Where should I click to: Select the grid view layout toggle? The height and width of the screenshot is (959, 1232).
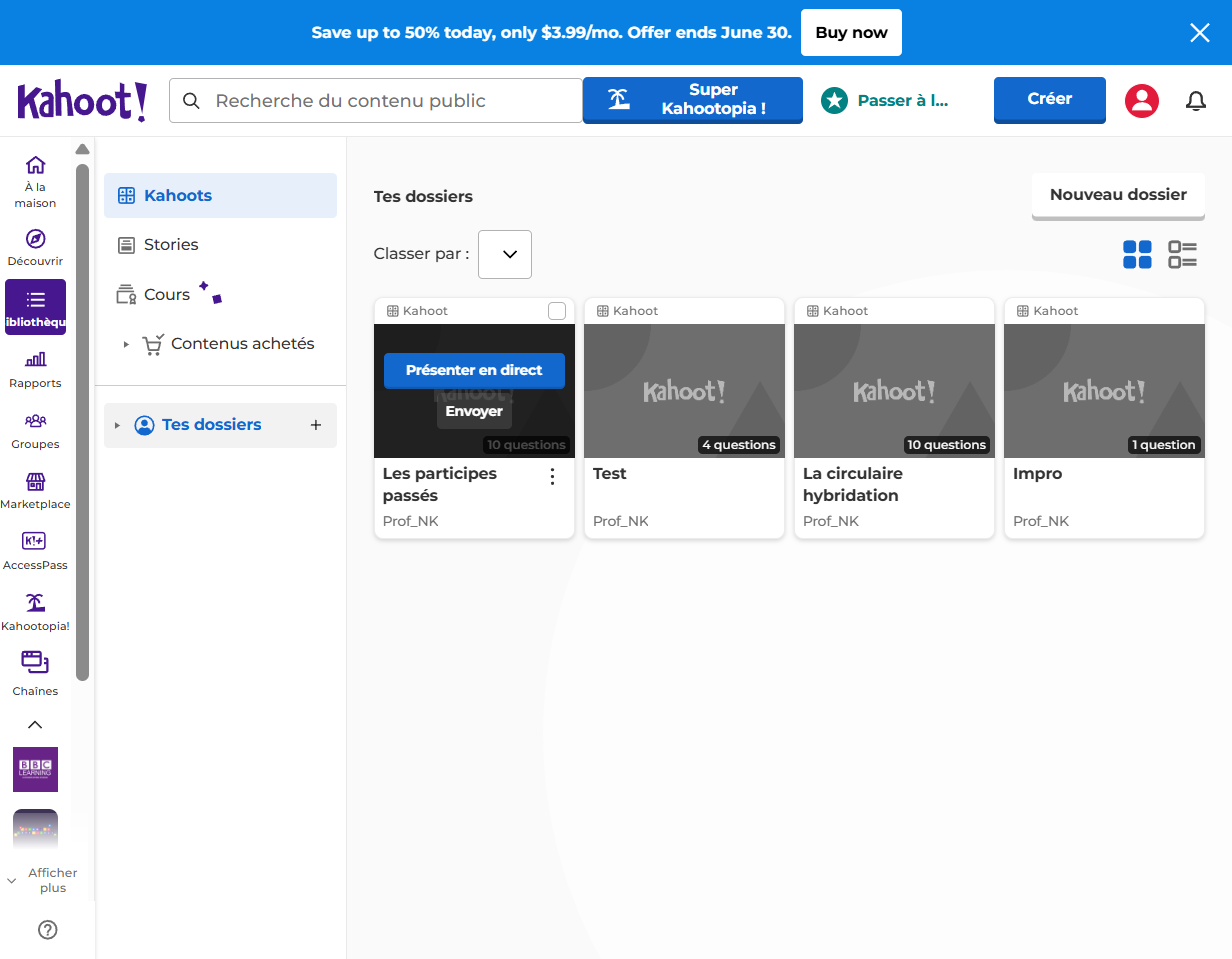(x=1137, y=254)
